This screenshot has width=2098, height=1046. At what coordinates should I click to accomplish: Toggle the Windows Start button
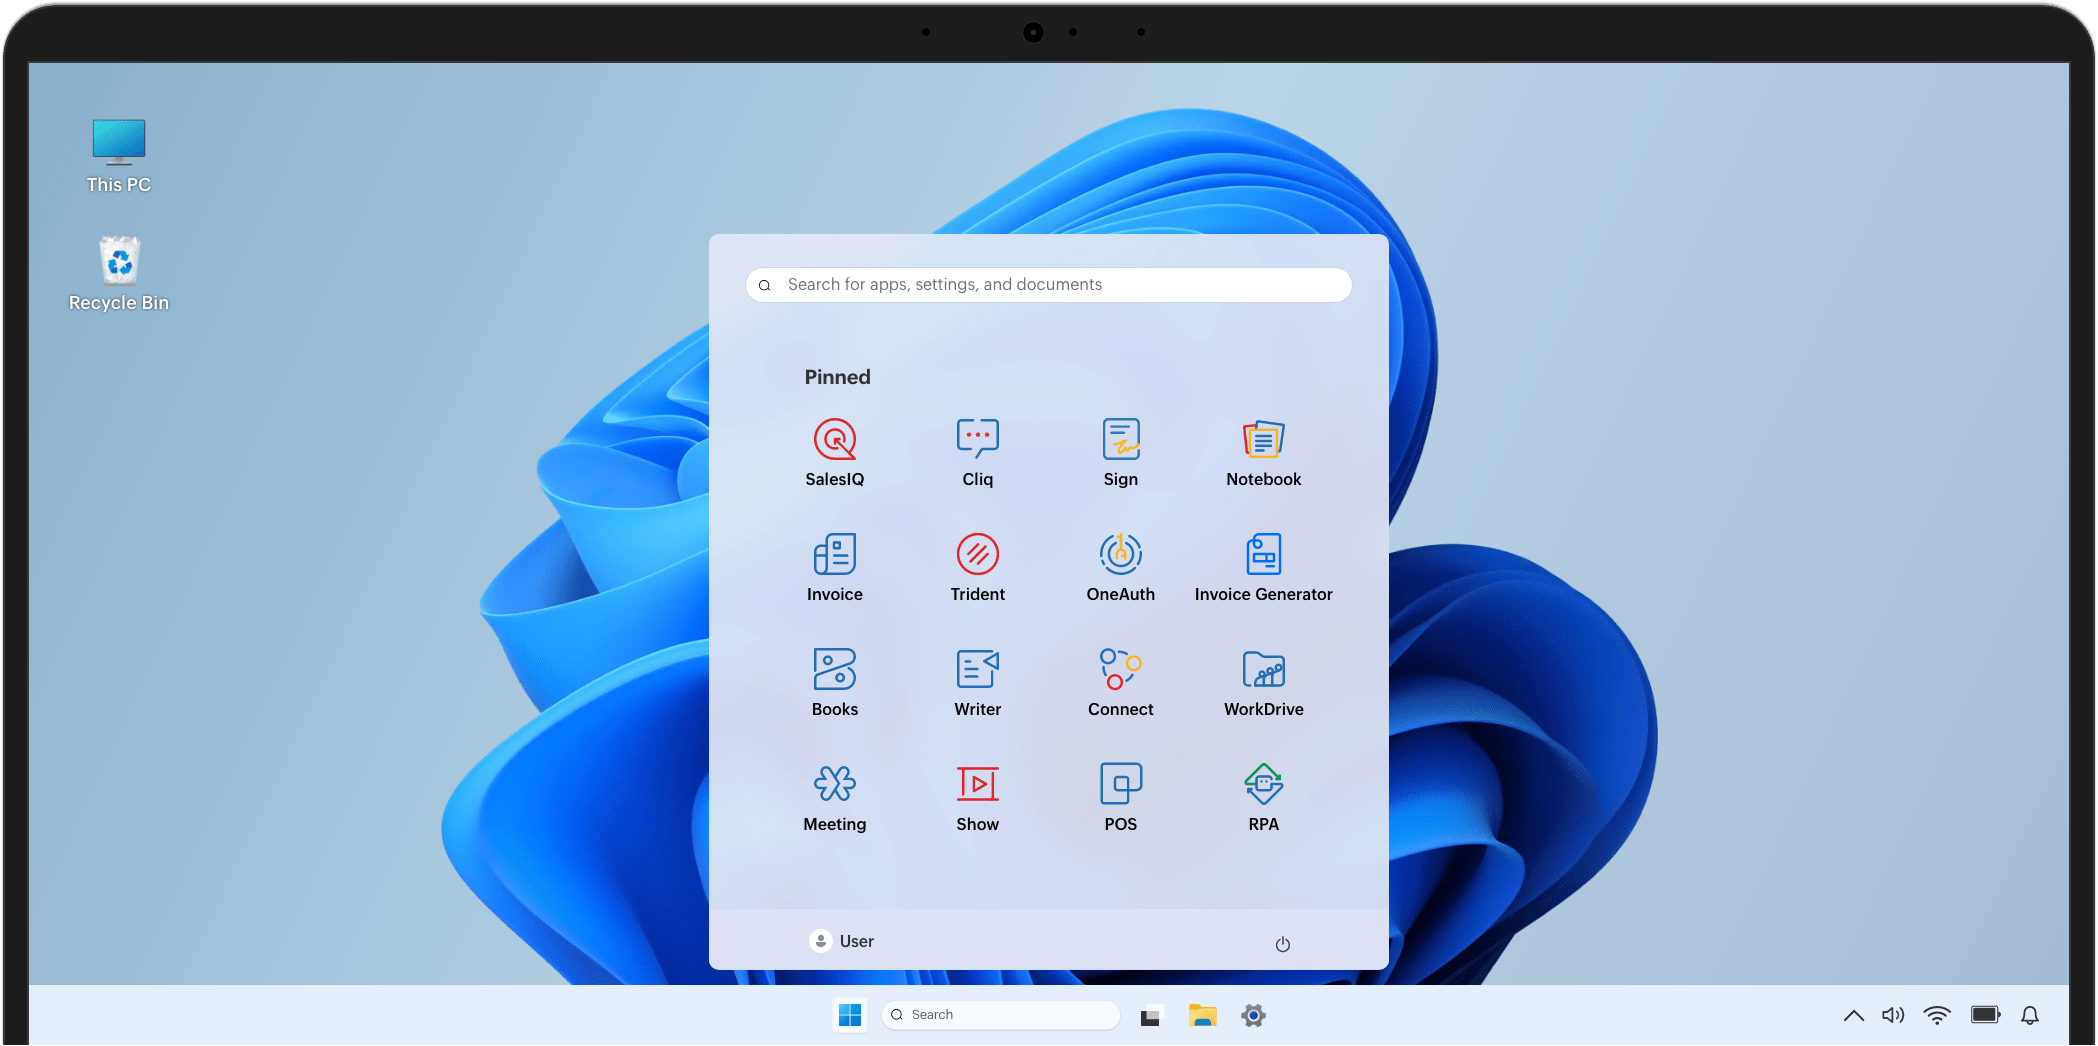[850, 1016]
